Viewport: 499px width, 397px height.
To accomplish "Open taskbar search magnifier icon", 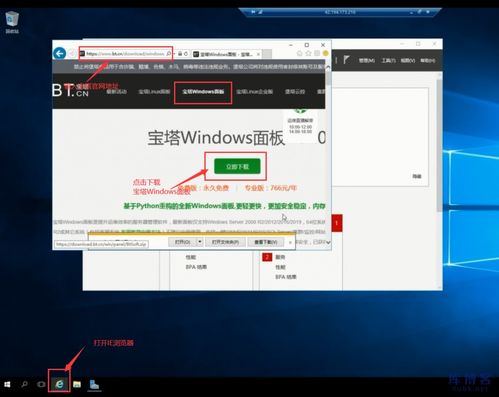I will (x=24, y=384).
